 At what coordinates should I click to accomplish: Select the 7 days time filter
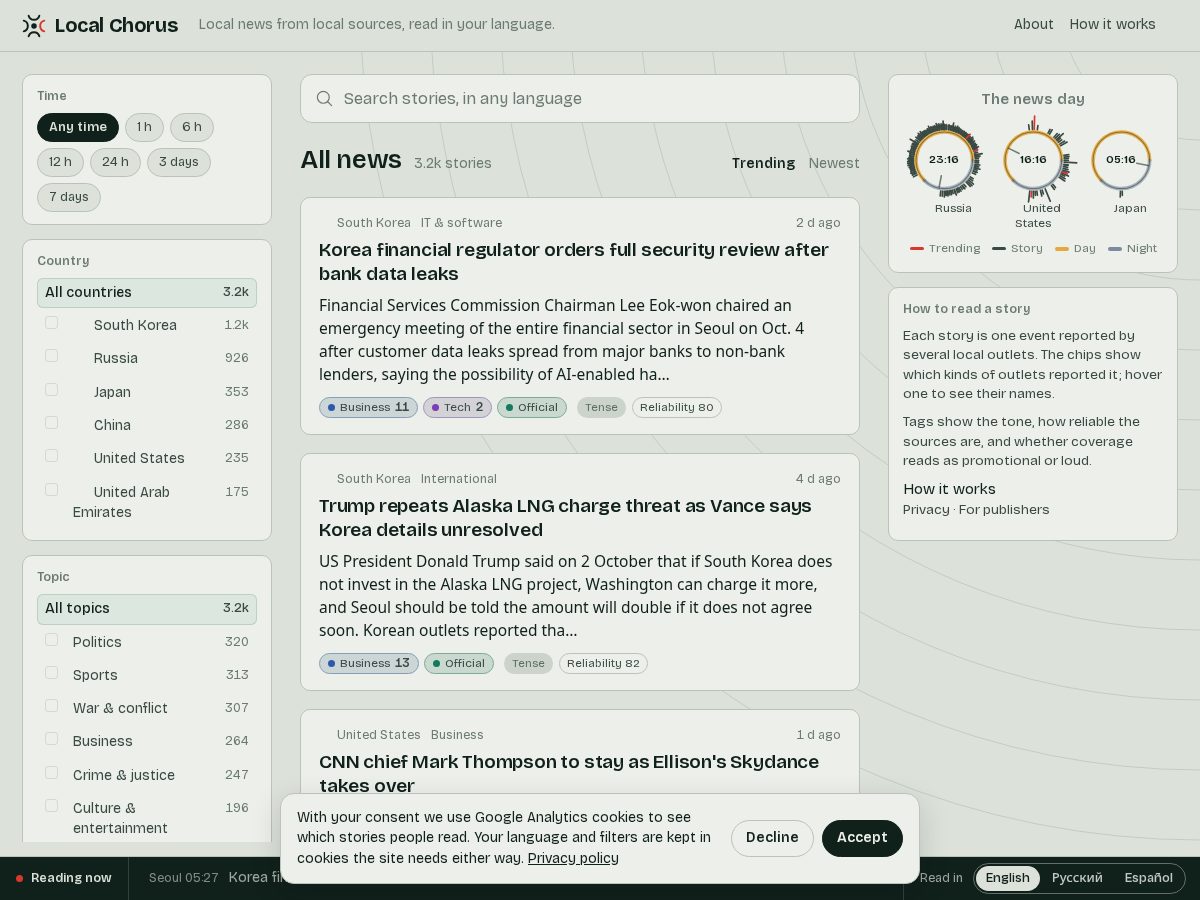click(69, 197)
